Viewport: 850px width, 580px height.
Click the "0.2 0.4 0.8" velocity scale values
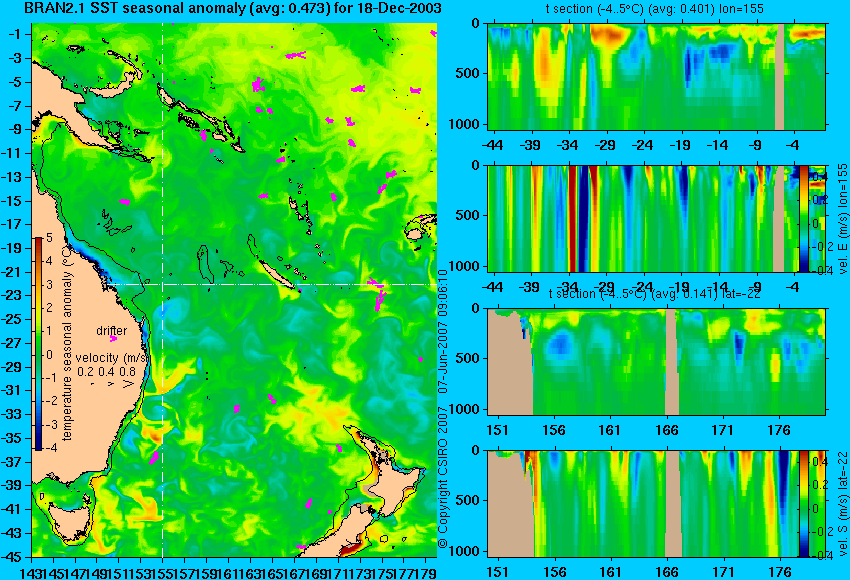click(106, 372)
